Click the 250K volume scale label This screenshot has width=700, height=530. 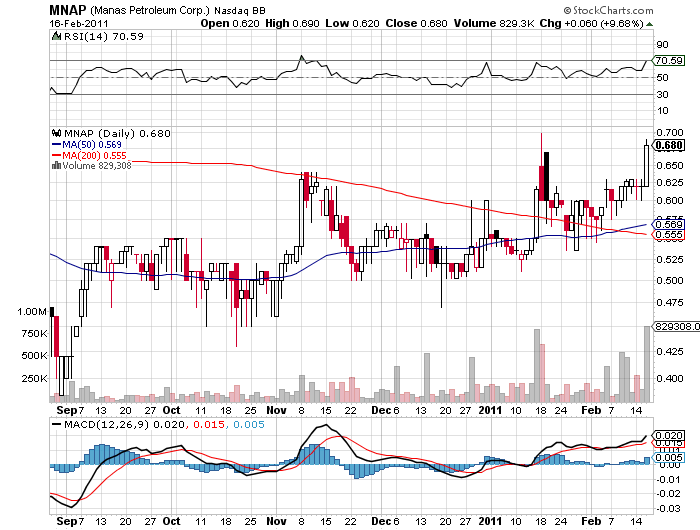pos(34,379)
